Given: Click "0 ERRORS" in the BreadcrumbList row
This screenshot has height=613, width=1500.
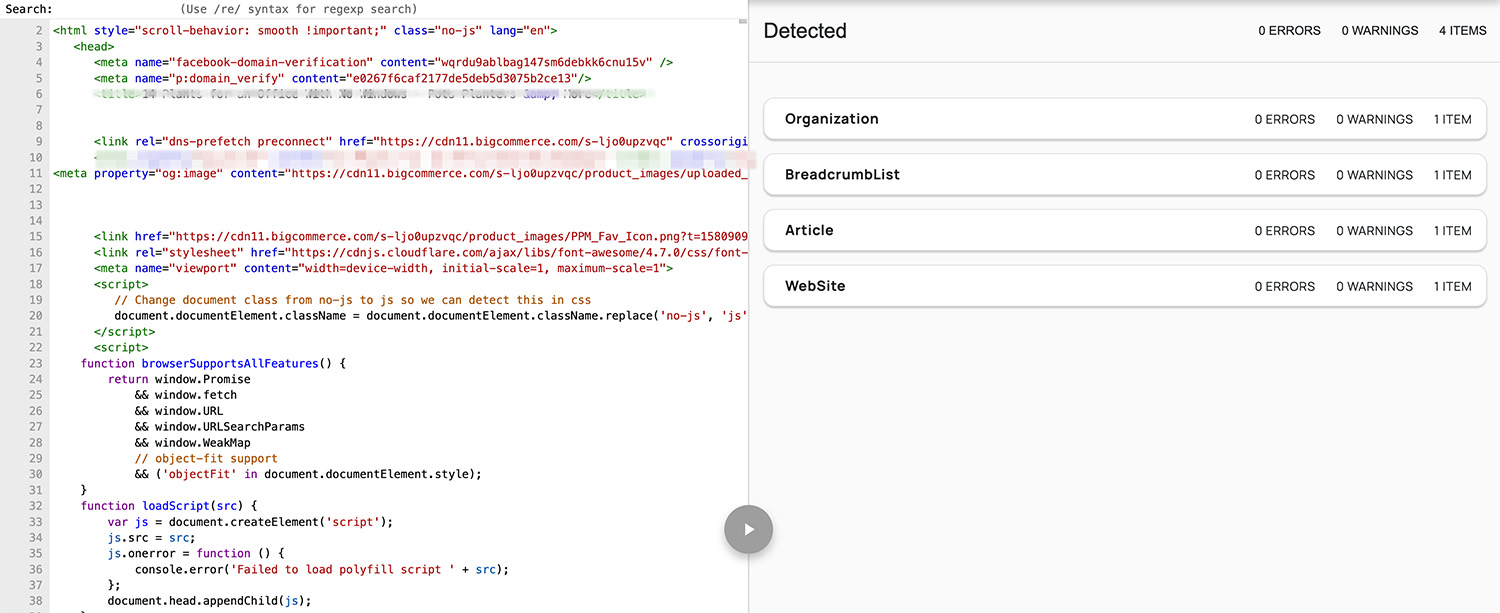Looking at the screenshot, I should [x=1285, y=175].
